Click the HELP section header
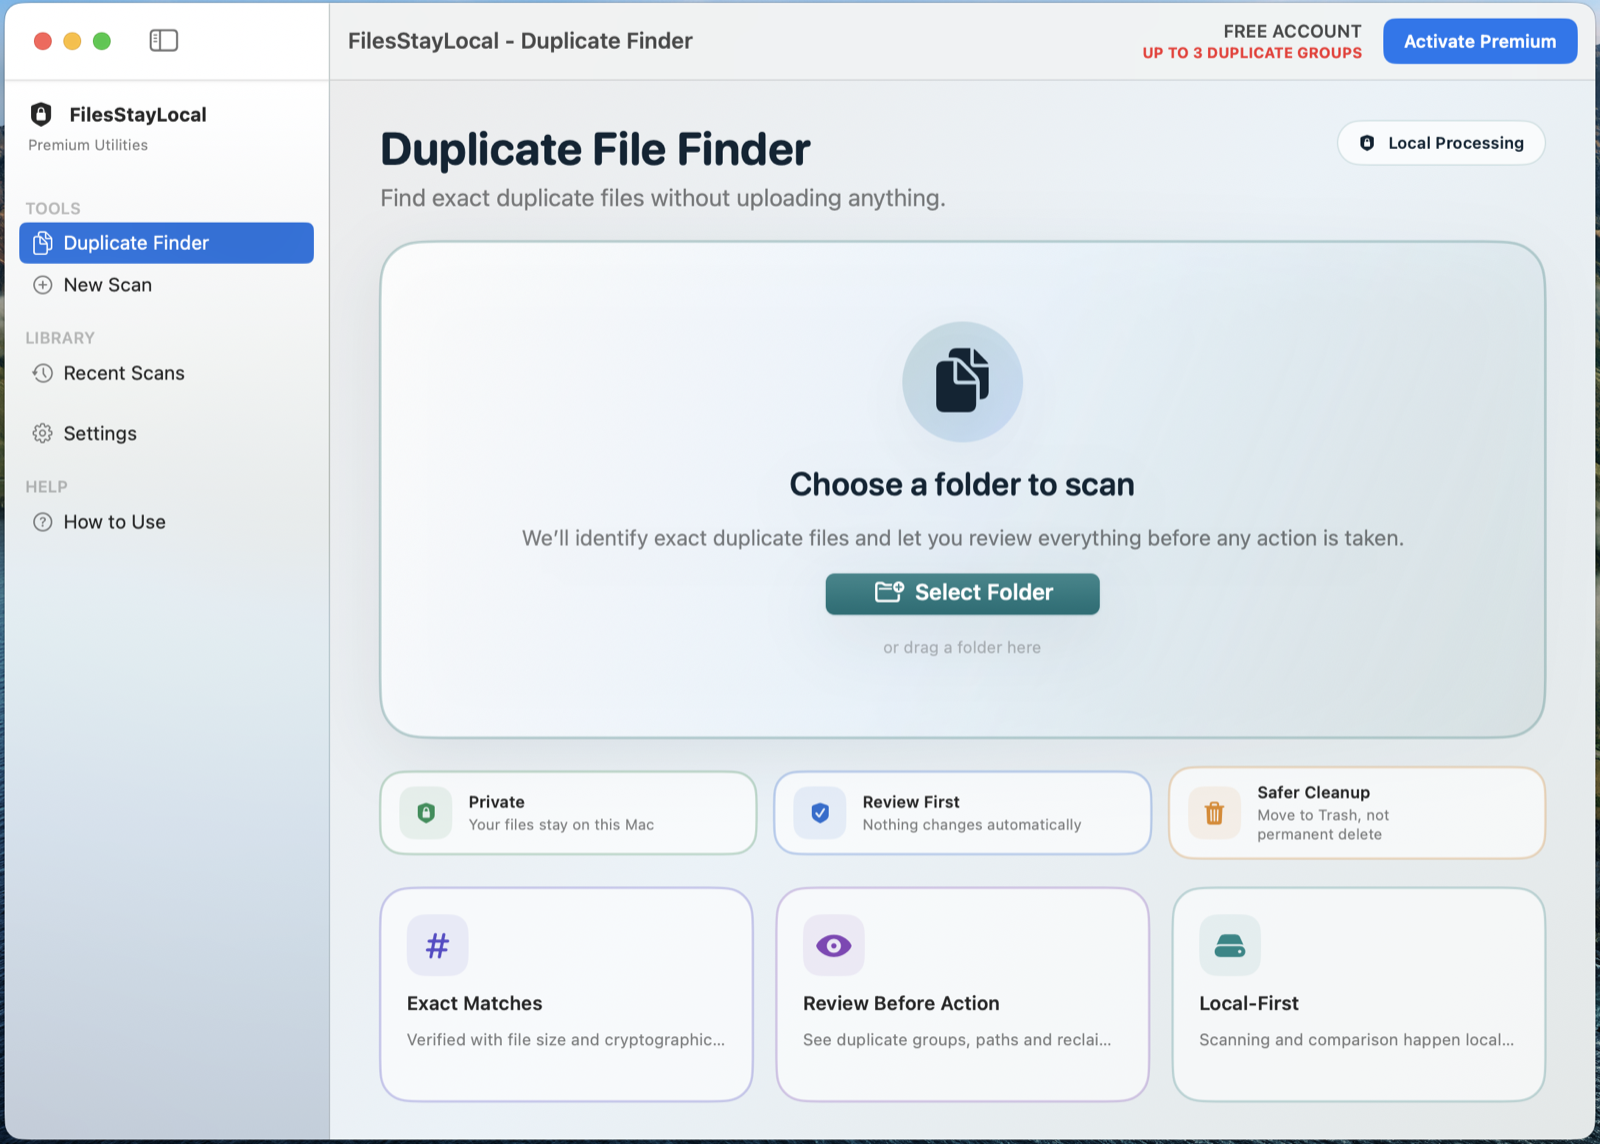 46,487
